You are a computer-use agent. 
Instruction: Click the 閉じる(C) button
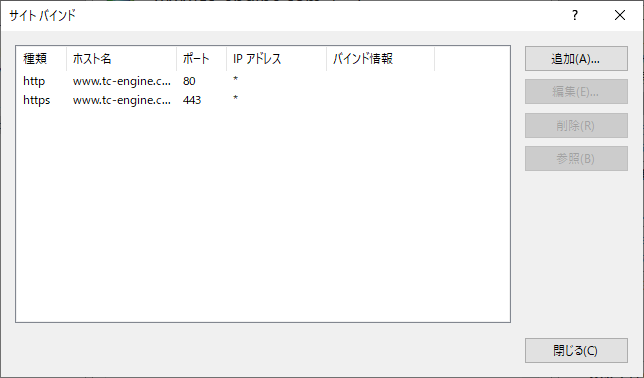pos(576,350)
